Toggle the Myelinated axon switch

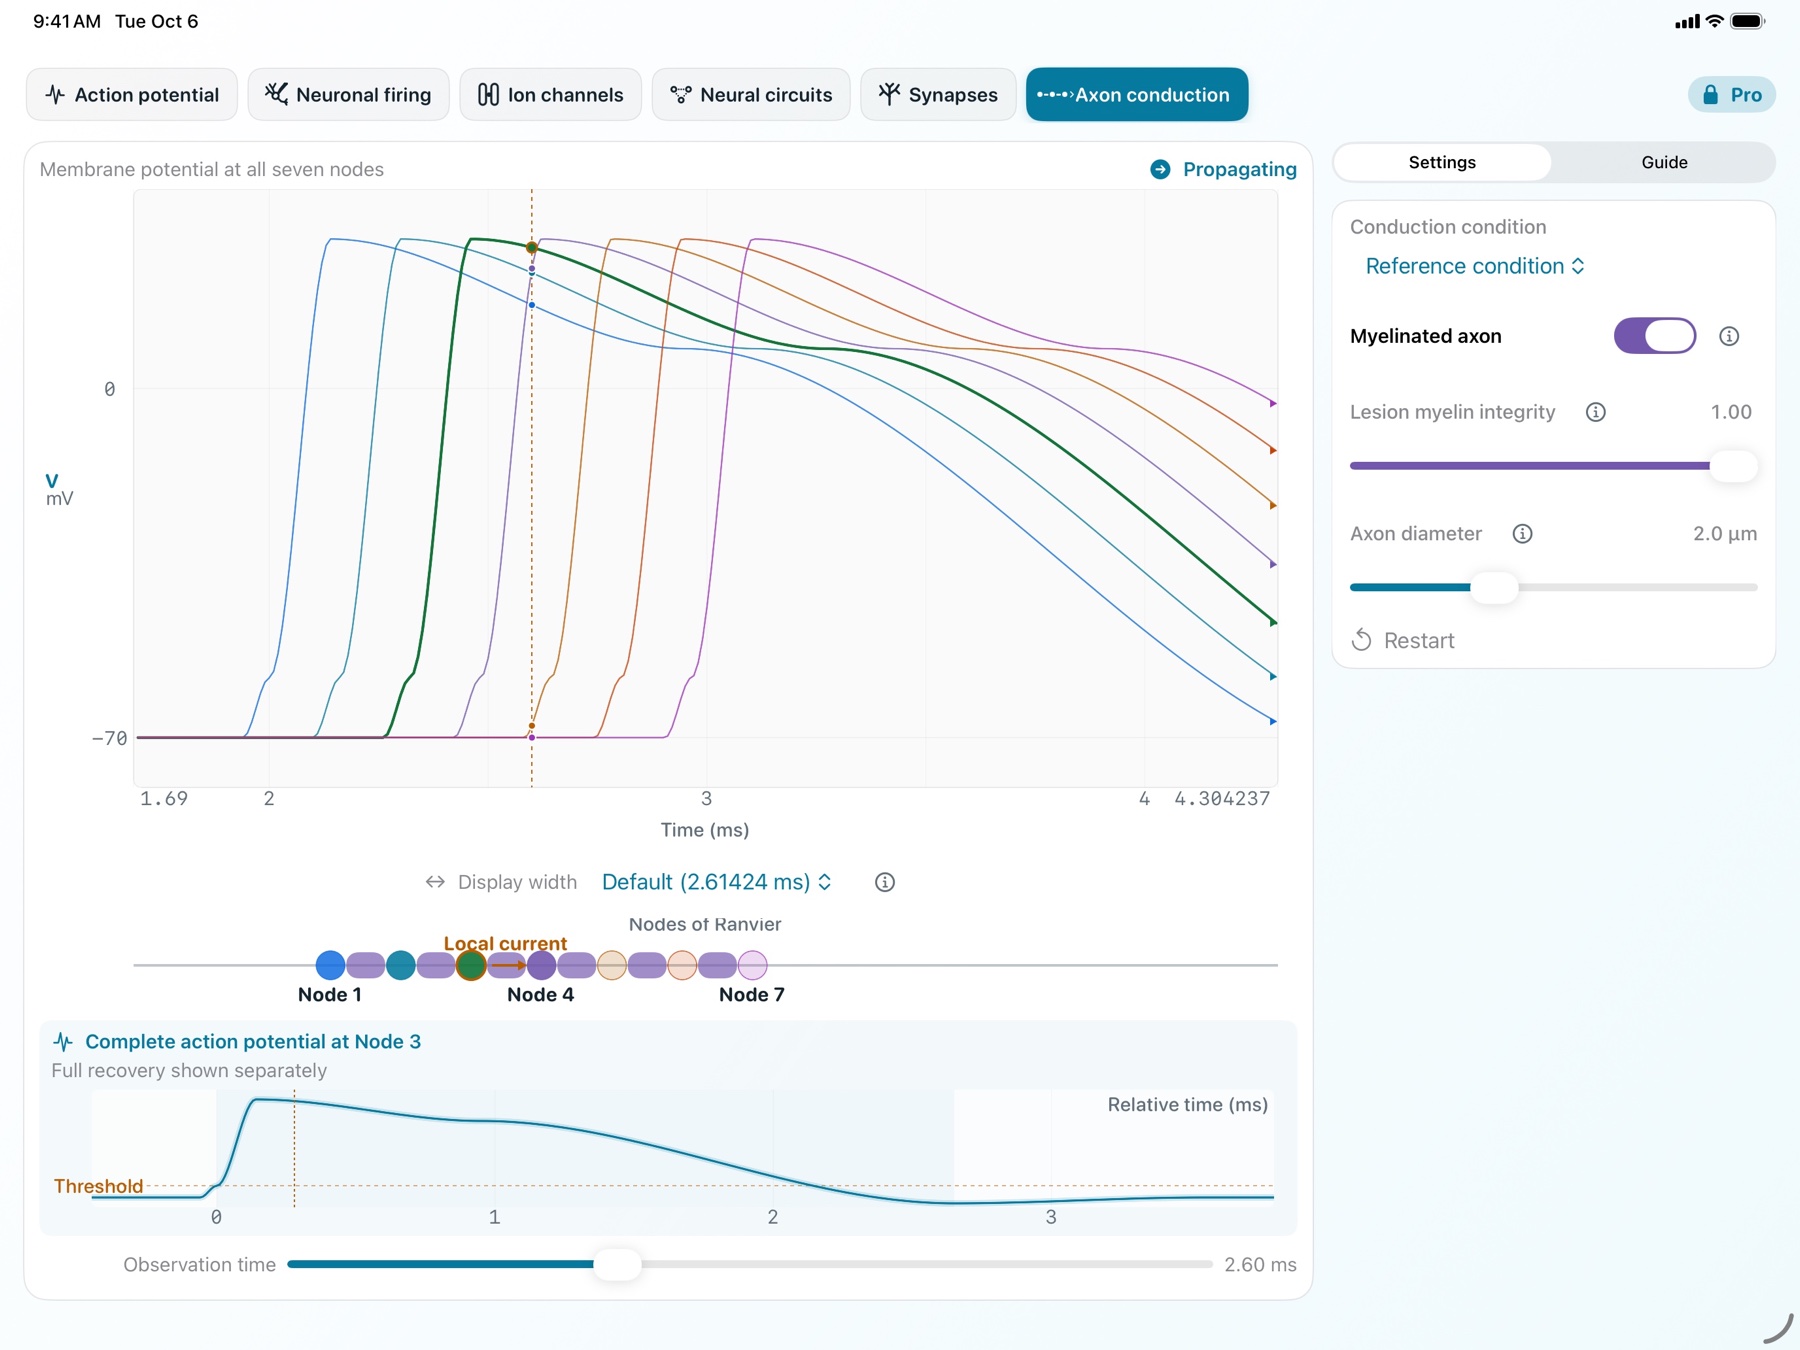click(x=1655, y=336)
